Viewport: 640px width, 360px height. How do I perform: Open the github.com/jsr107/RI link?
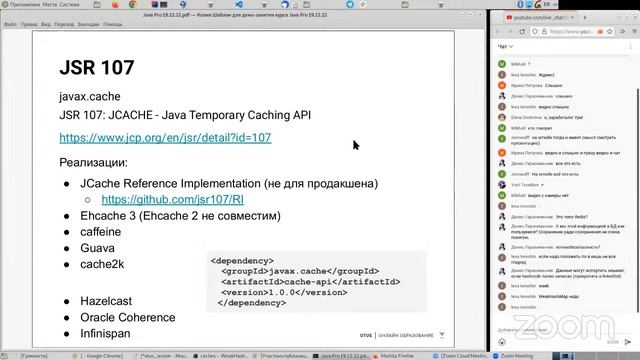click(x=173, y=199)
